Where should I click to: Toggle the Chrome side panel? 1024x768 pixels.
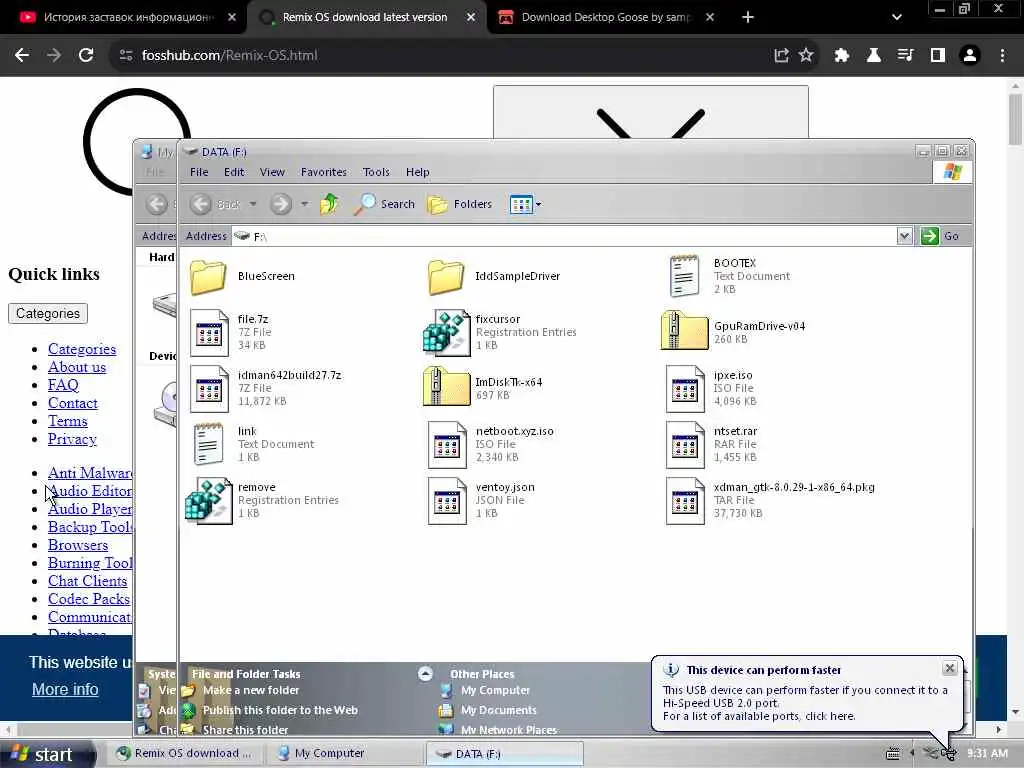tap(938, 56)
